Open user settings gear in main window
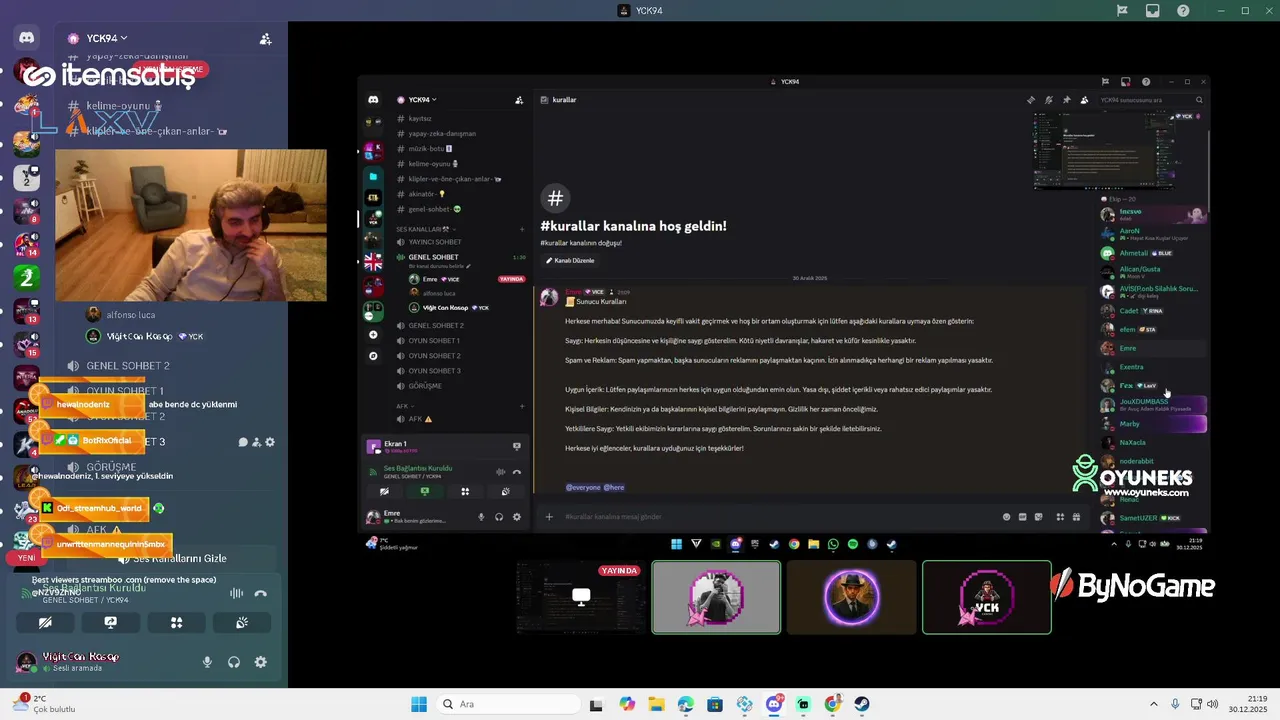 tap(261, 662)
